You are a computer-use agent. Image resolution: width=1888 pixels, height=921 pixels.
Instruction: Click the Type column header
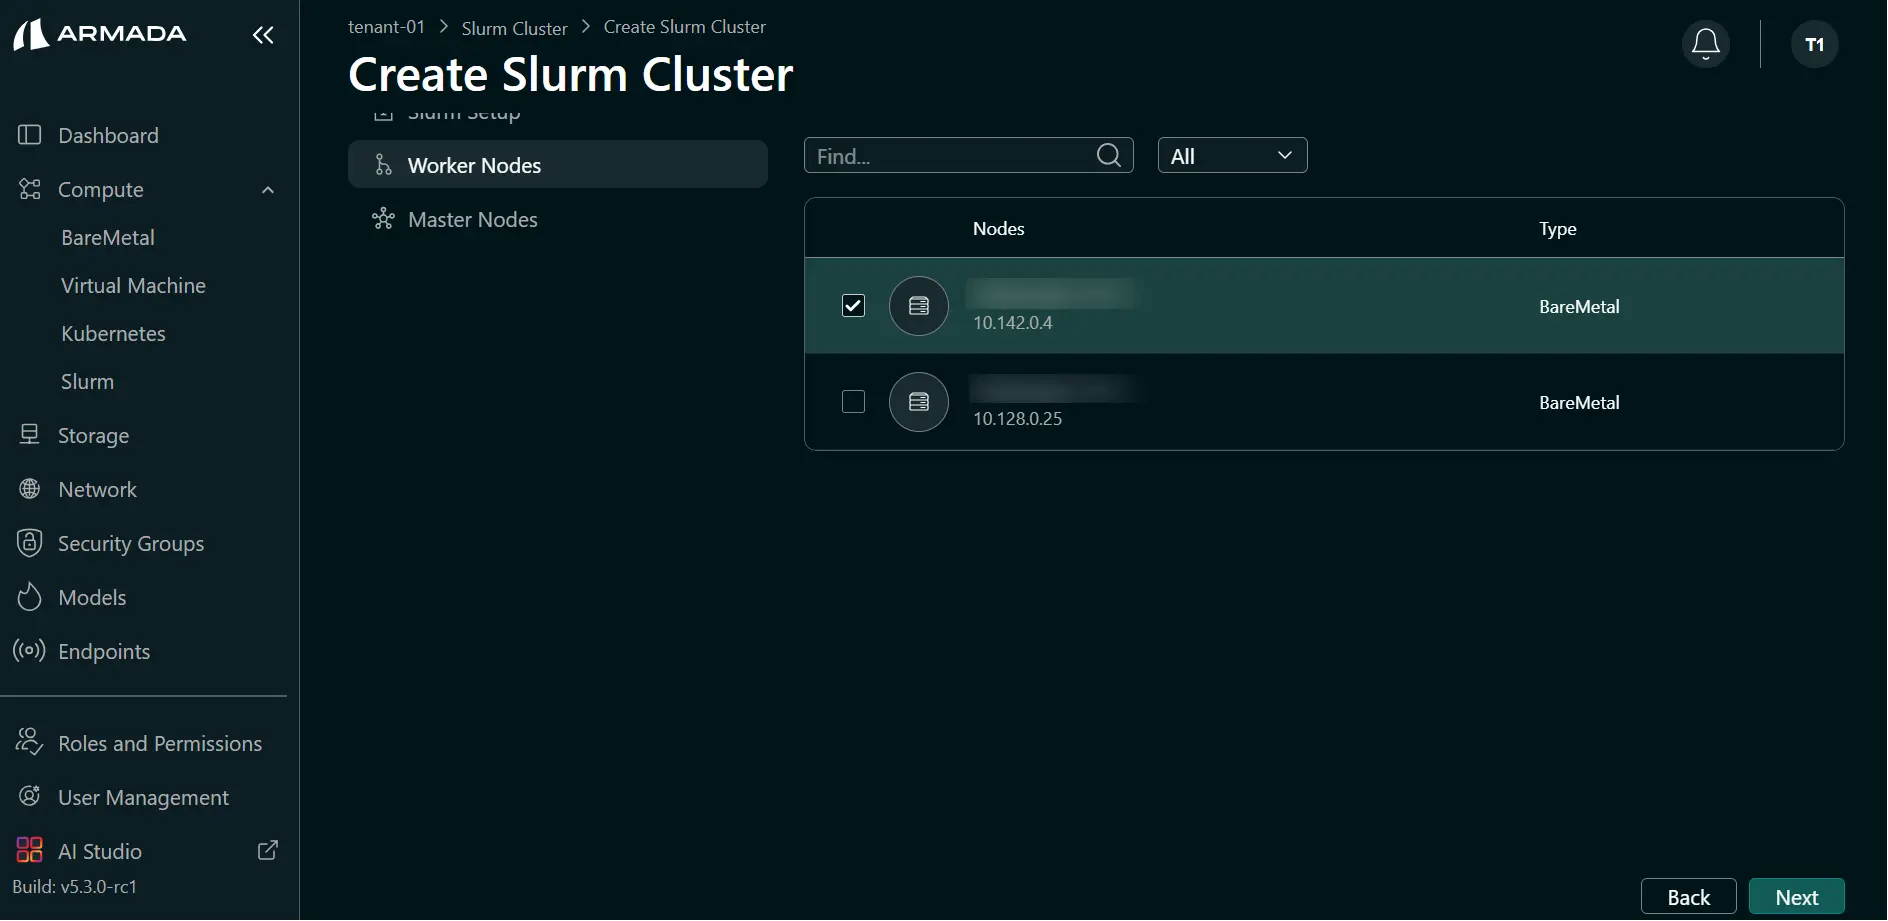[x=1557, y=228]
